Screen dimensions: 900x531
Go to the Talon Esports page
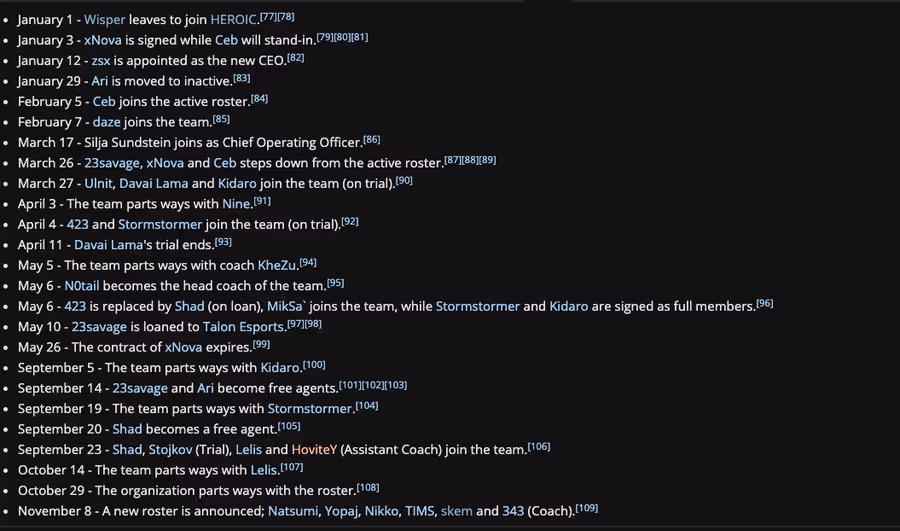(243, 327)
